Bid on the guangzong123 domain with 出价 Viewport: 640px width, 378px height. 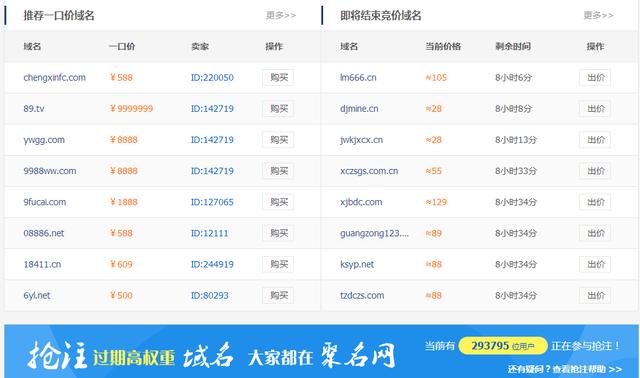coord(595,233)
